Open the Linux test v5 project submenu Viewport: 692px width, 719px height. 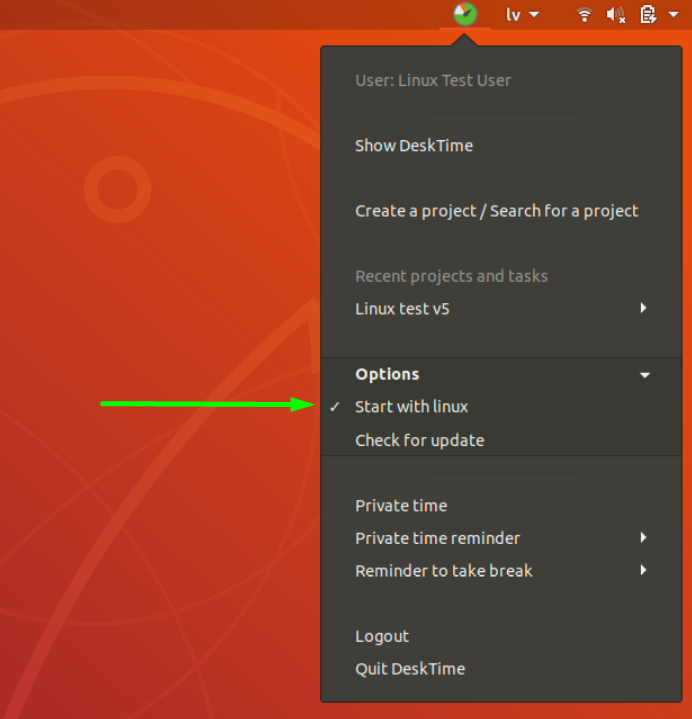[x=501, y=309]
